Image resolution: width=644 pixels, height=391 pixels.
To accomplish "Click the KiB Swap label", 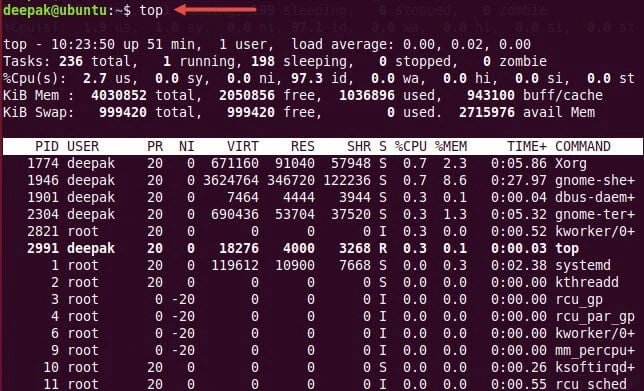I will 39,113.
